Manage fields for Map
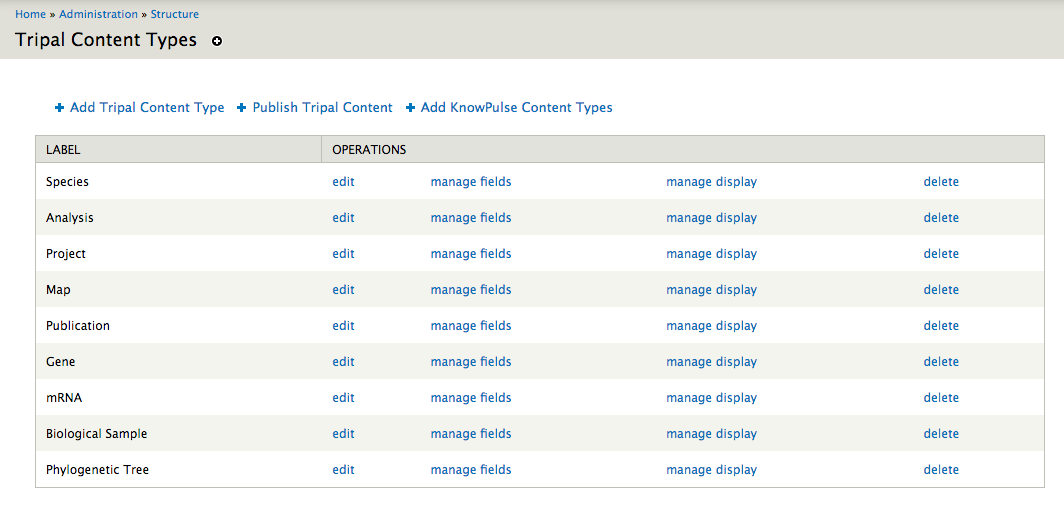Screen dimensions: 1064x507 [x=471, y=290]
